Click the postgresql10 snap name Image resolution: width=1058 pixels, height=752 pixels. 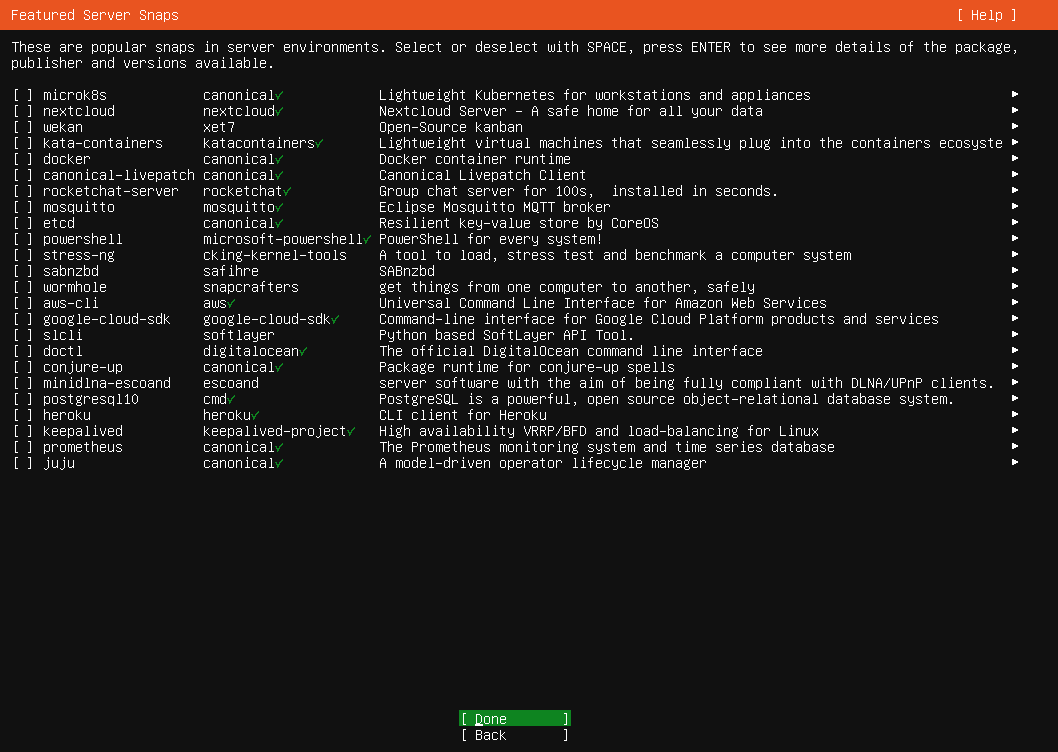point(90,399)
